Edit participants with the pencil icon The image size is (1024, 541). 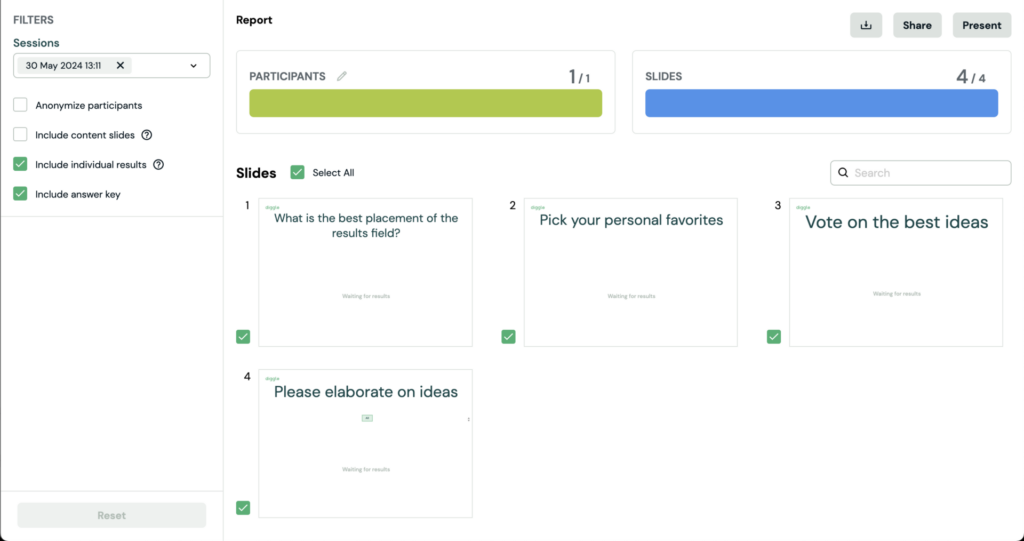(342, 76)
